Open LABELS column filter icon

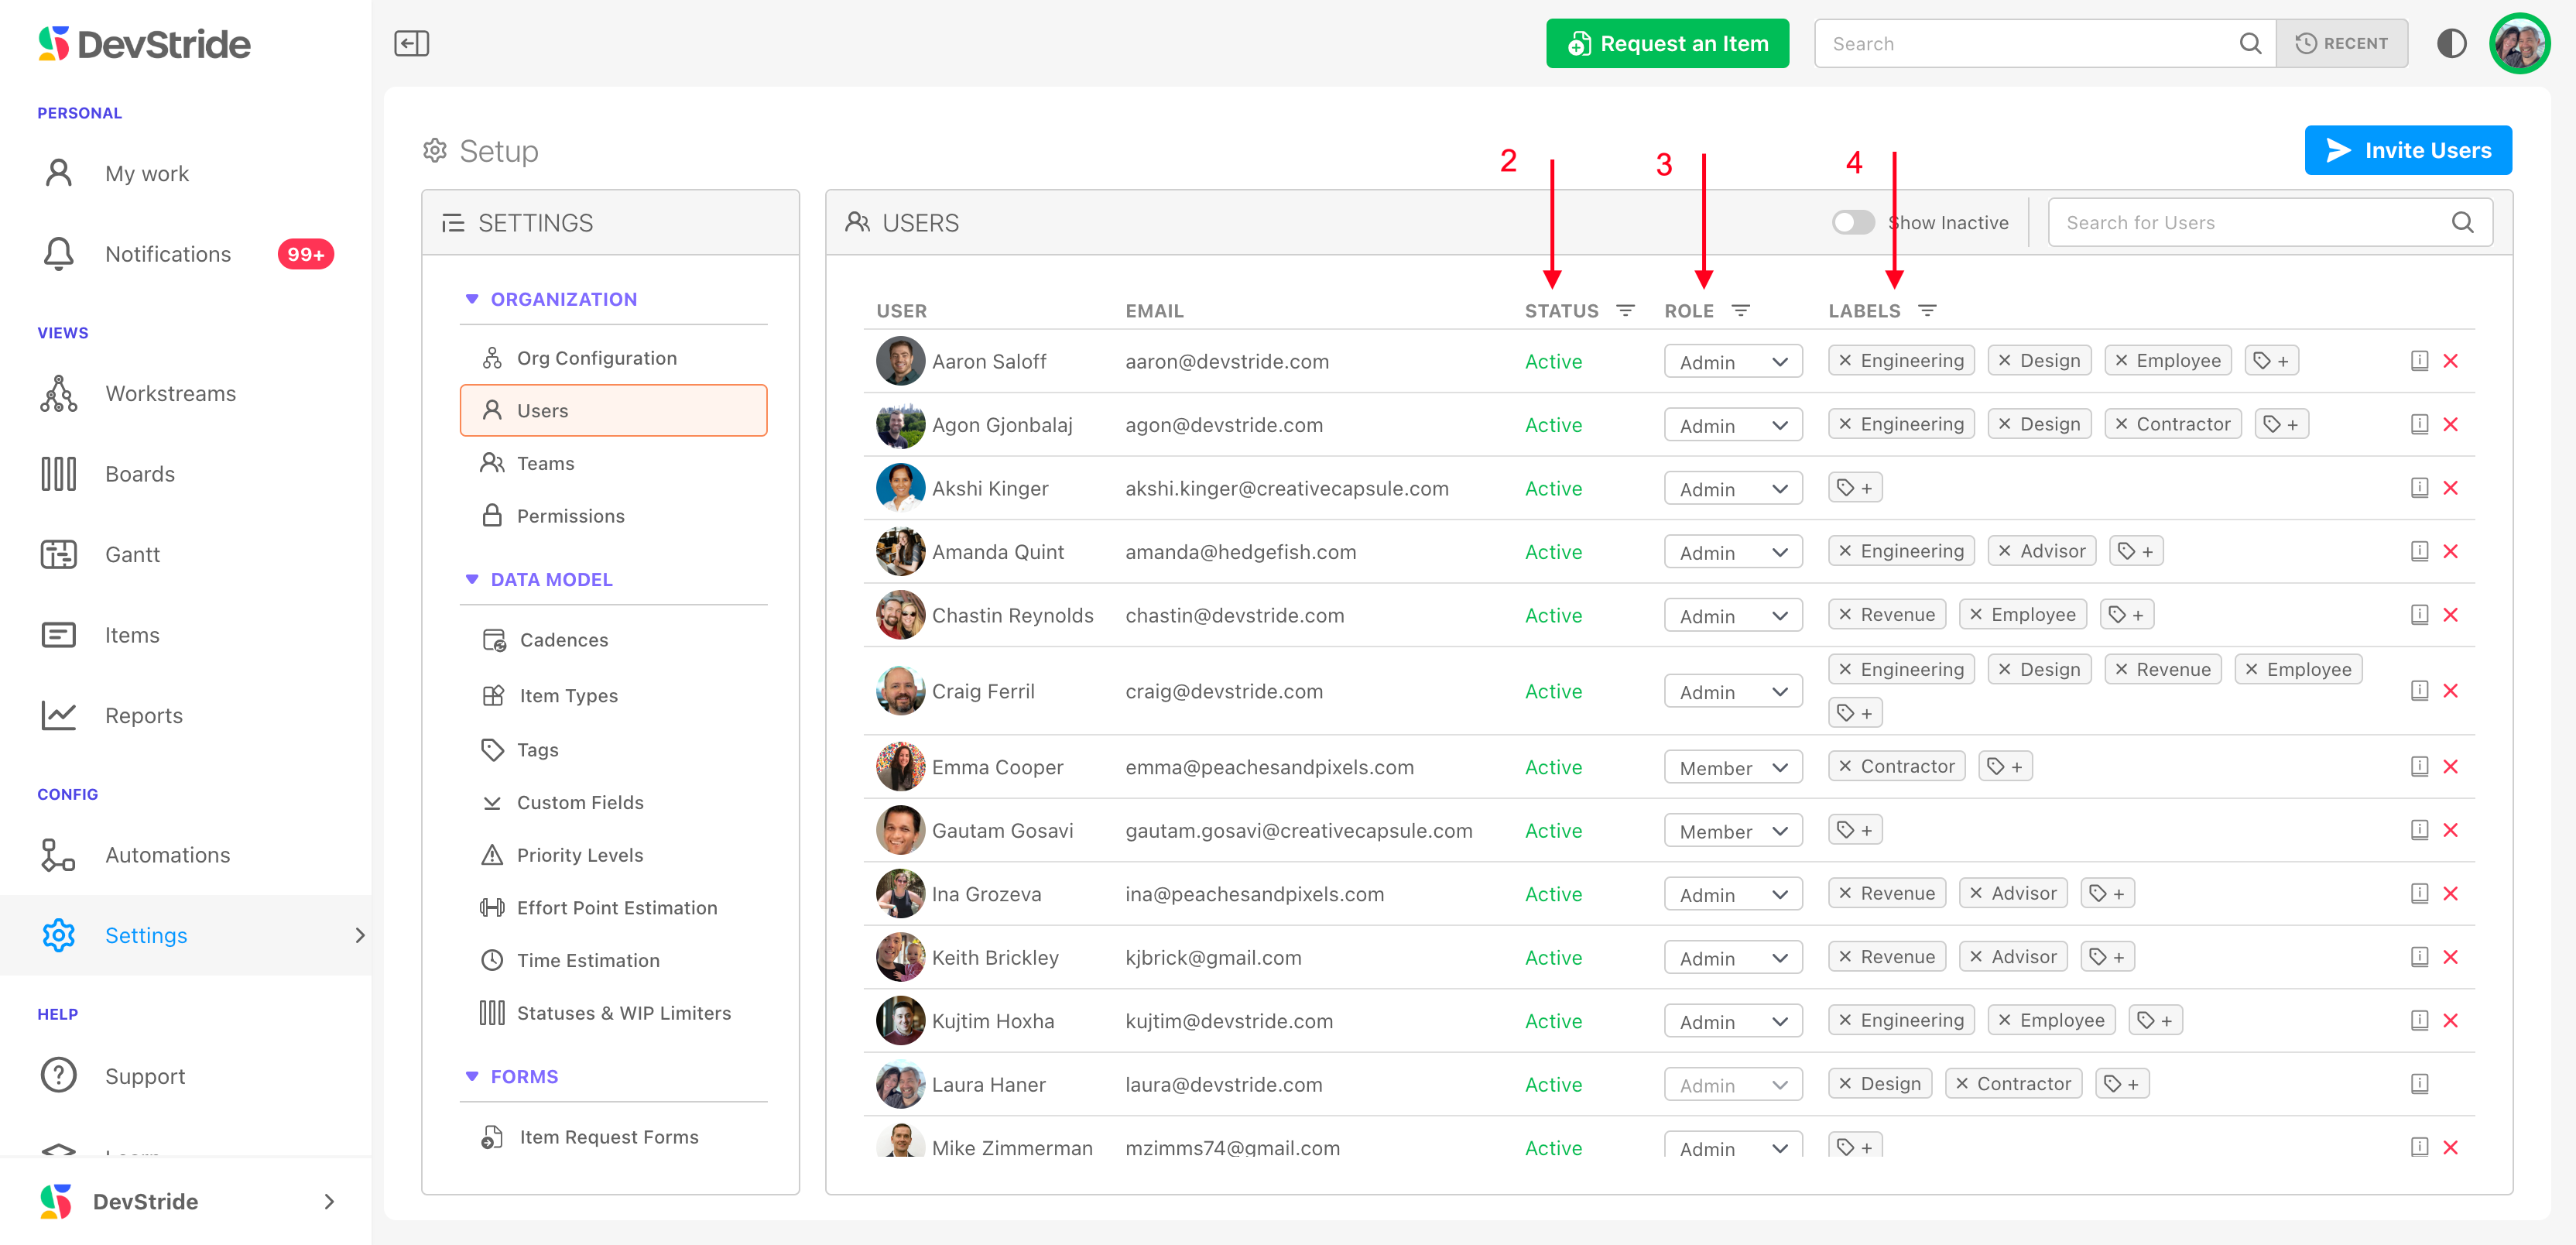tap(1927, 311)
